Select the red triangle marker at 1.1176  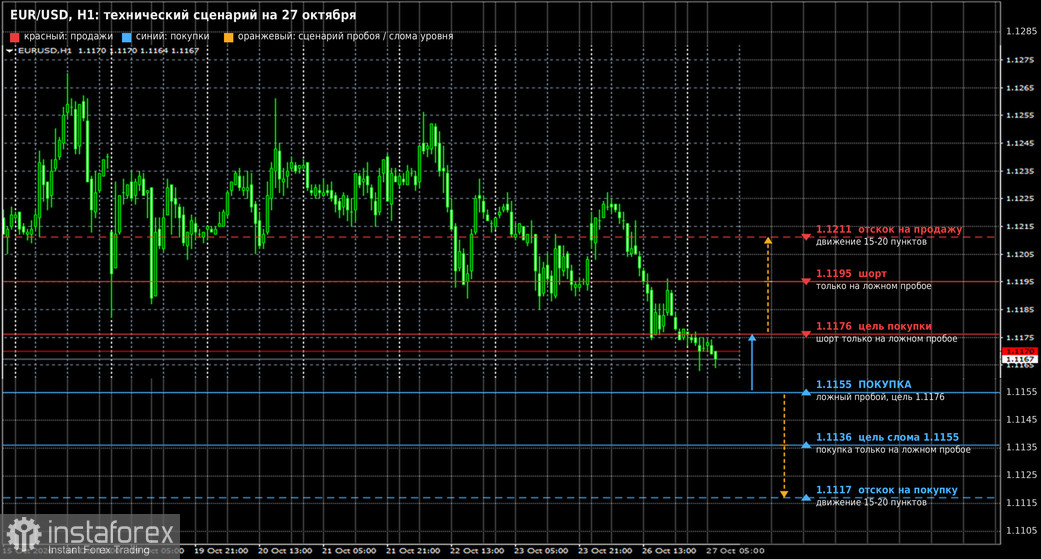coord(806,334)
